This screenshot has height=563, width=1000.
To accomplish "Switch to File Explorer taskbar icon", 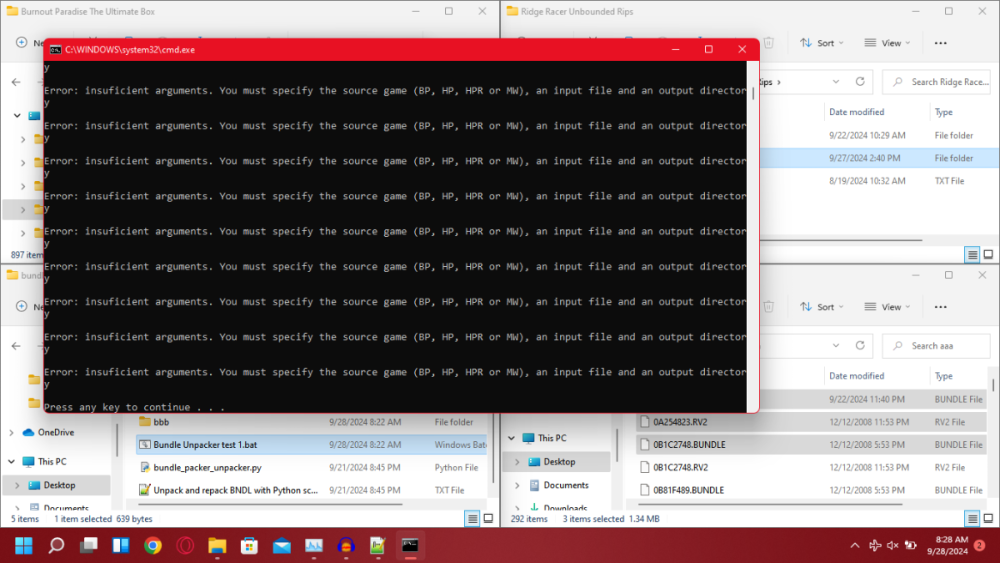I will click(217, 546).
